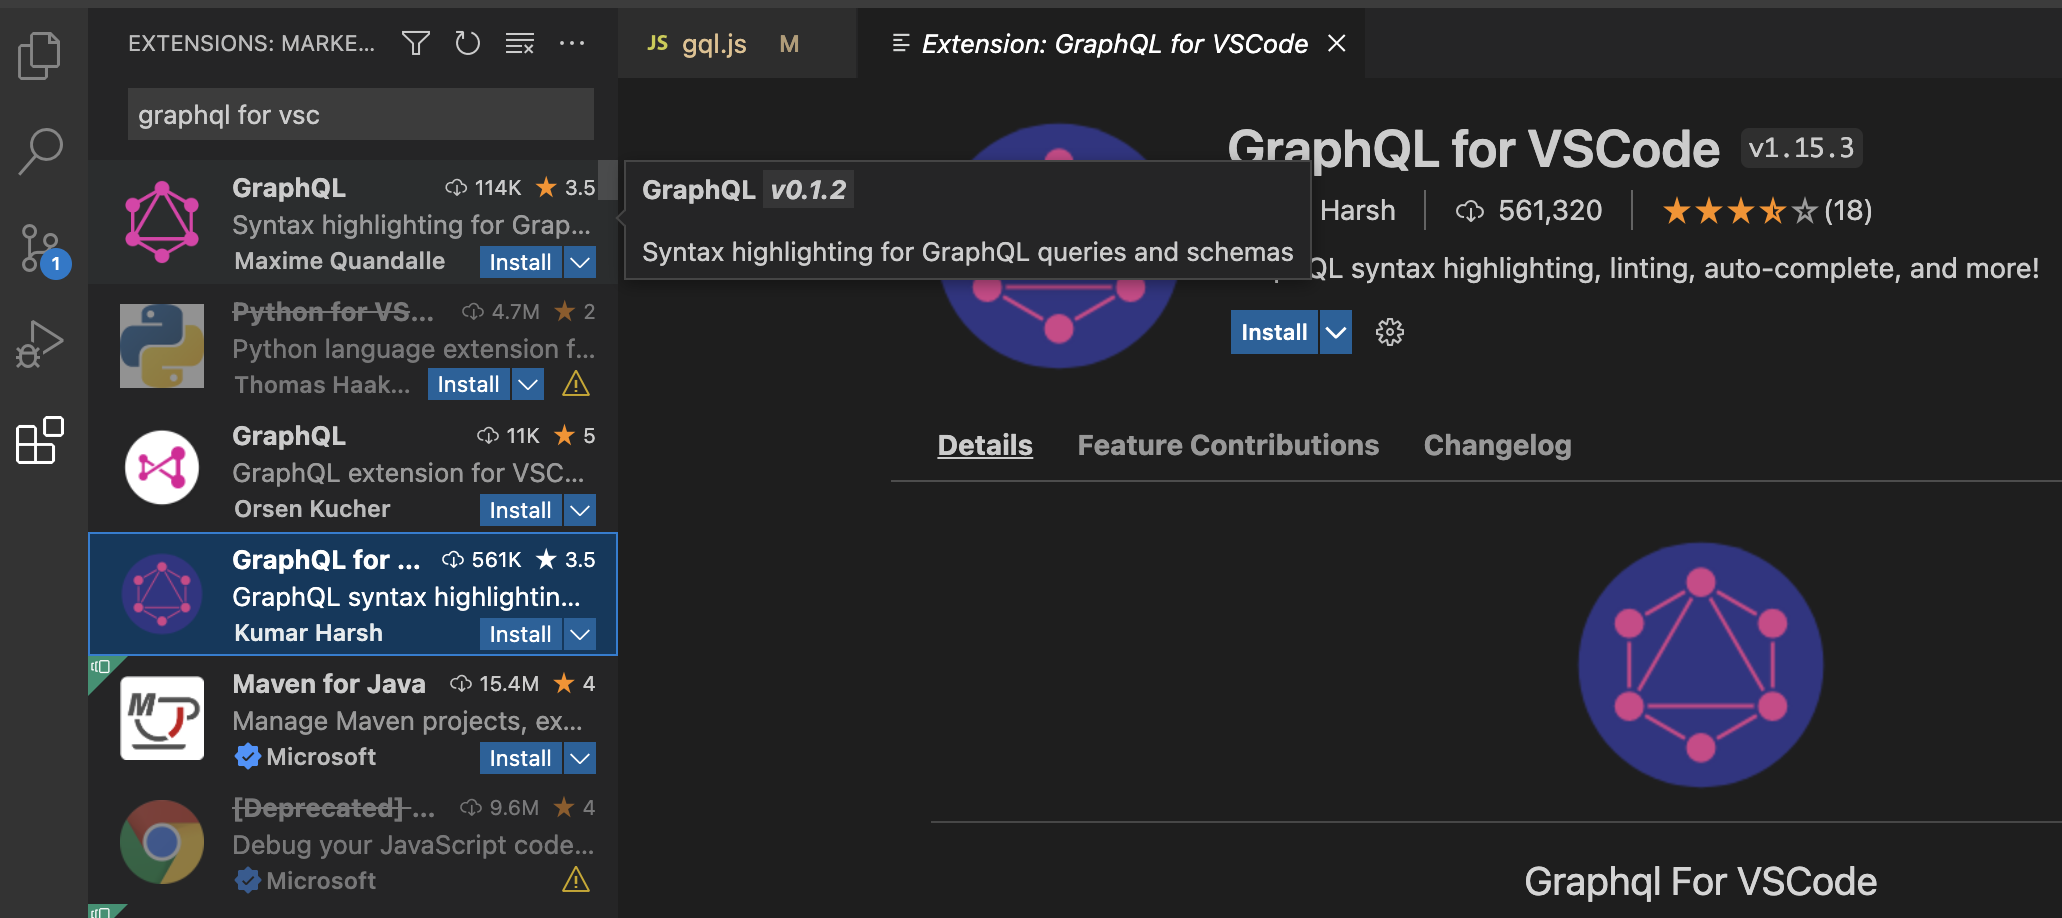Click the Maven for Java extension logo
Screen dimensions: 2062x918
[x=162, y=718]
